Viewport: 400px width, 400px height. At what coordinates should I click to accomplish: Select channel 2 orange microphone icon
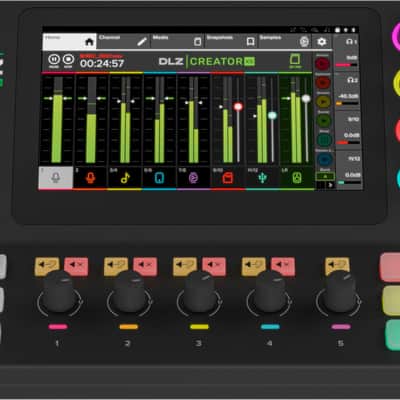coord(90,178)
